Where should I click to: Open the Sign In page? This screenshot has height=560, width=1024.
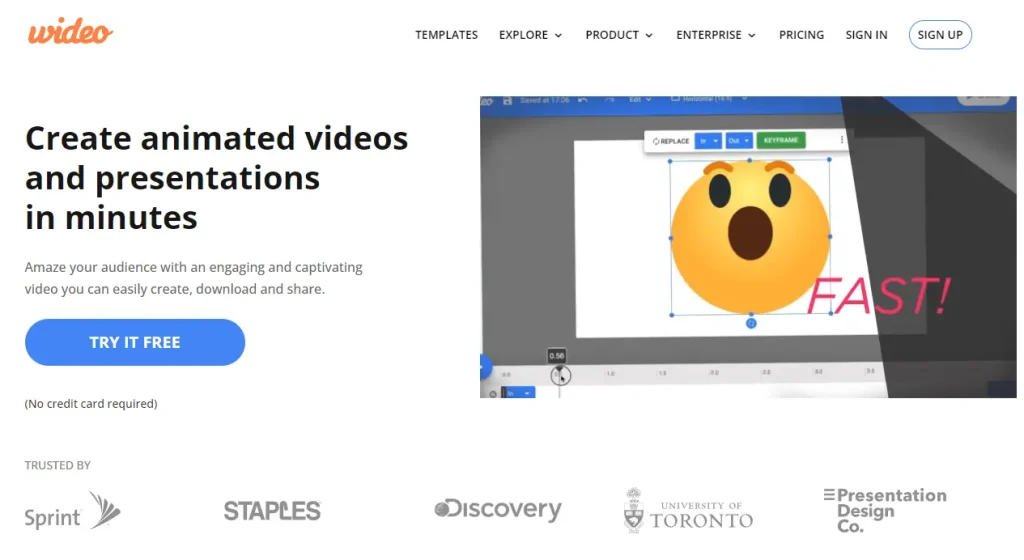point(866,35)
